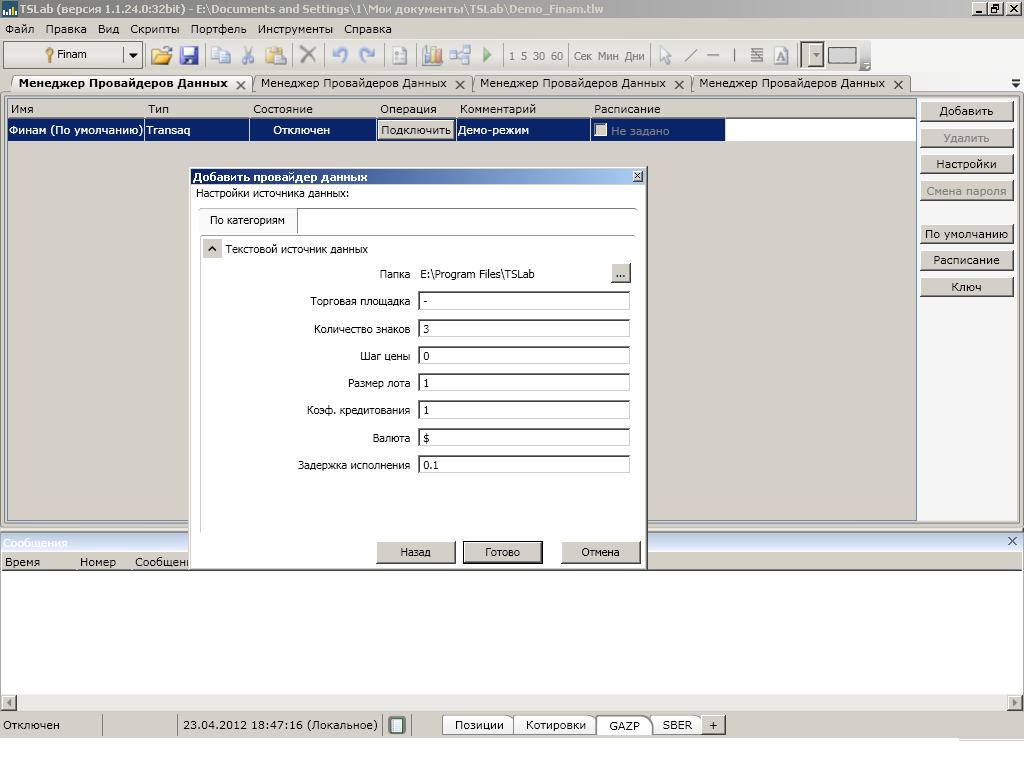Viewport: 1024px width, 768px height.
Task: Add a new tab with '+' button
Action: [713, 725]
